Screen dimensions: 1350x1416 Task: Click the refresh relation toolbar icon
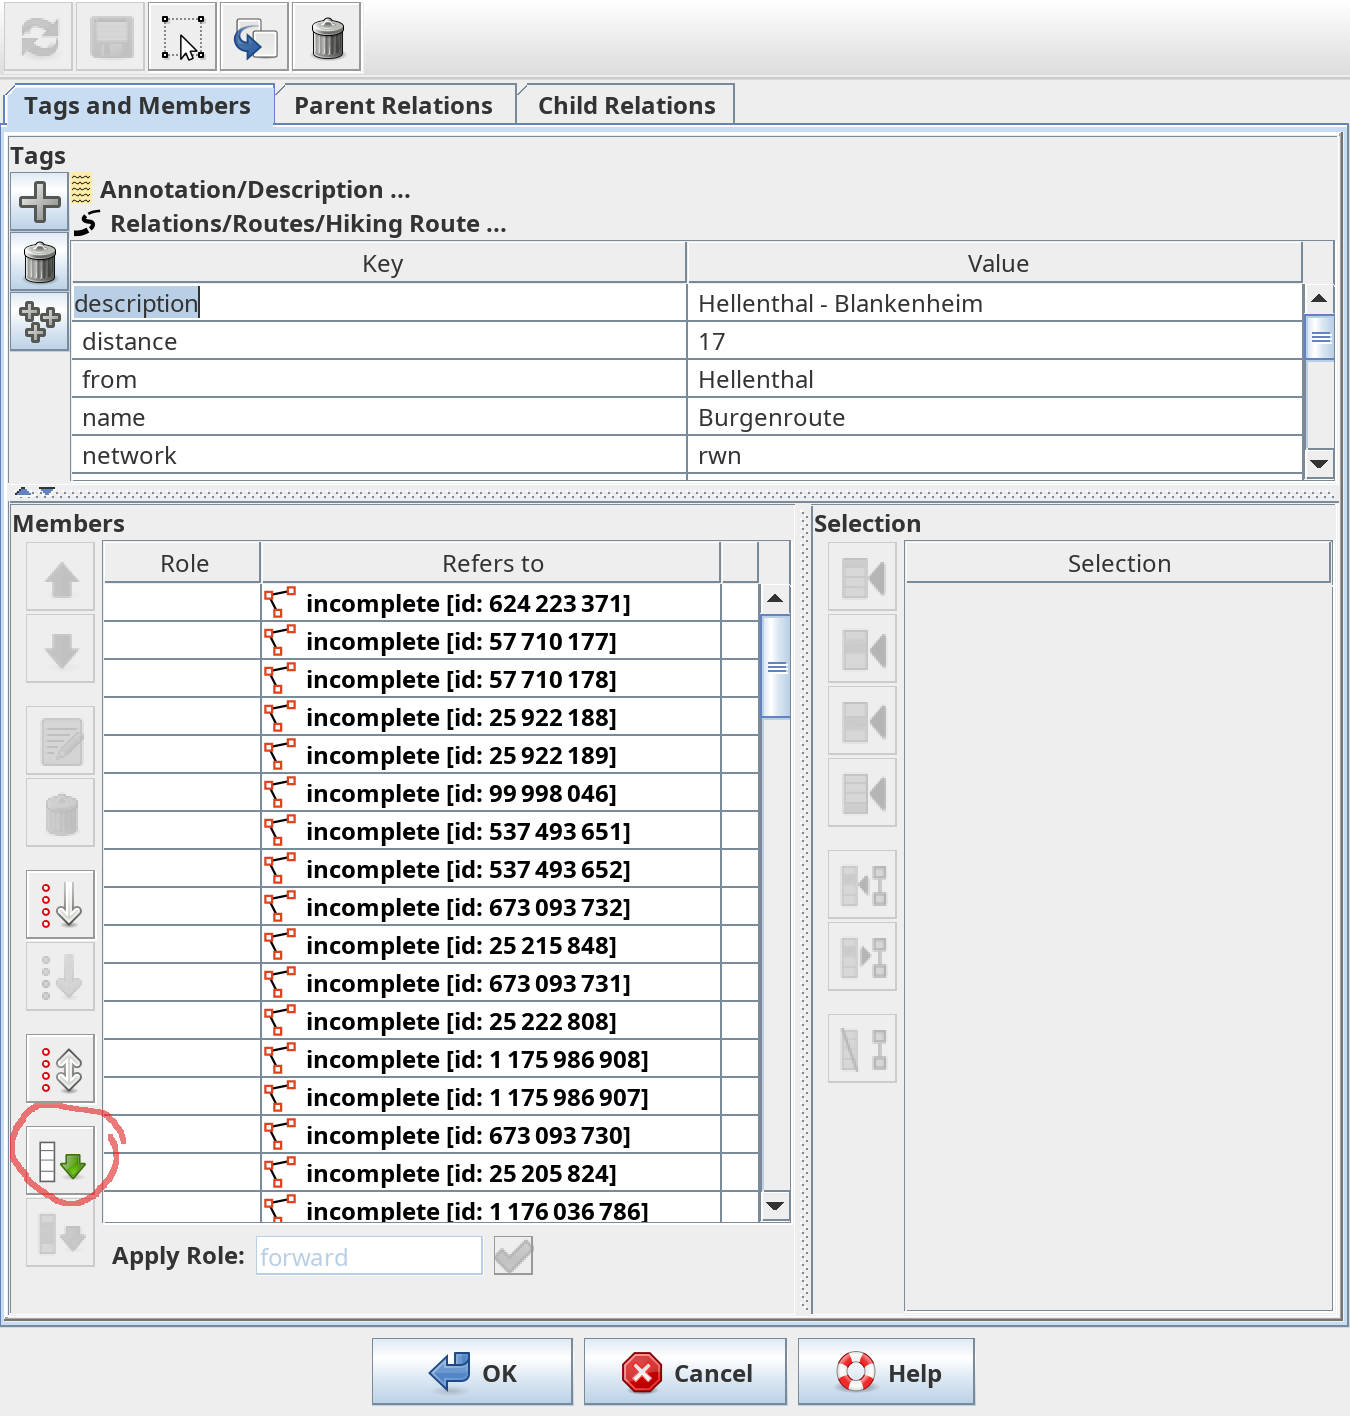(x=39, y=37)
